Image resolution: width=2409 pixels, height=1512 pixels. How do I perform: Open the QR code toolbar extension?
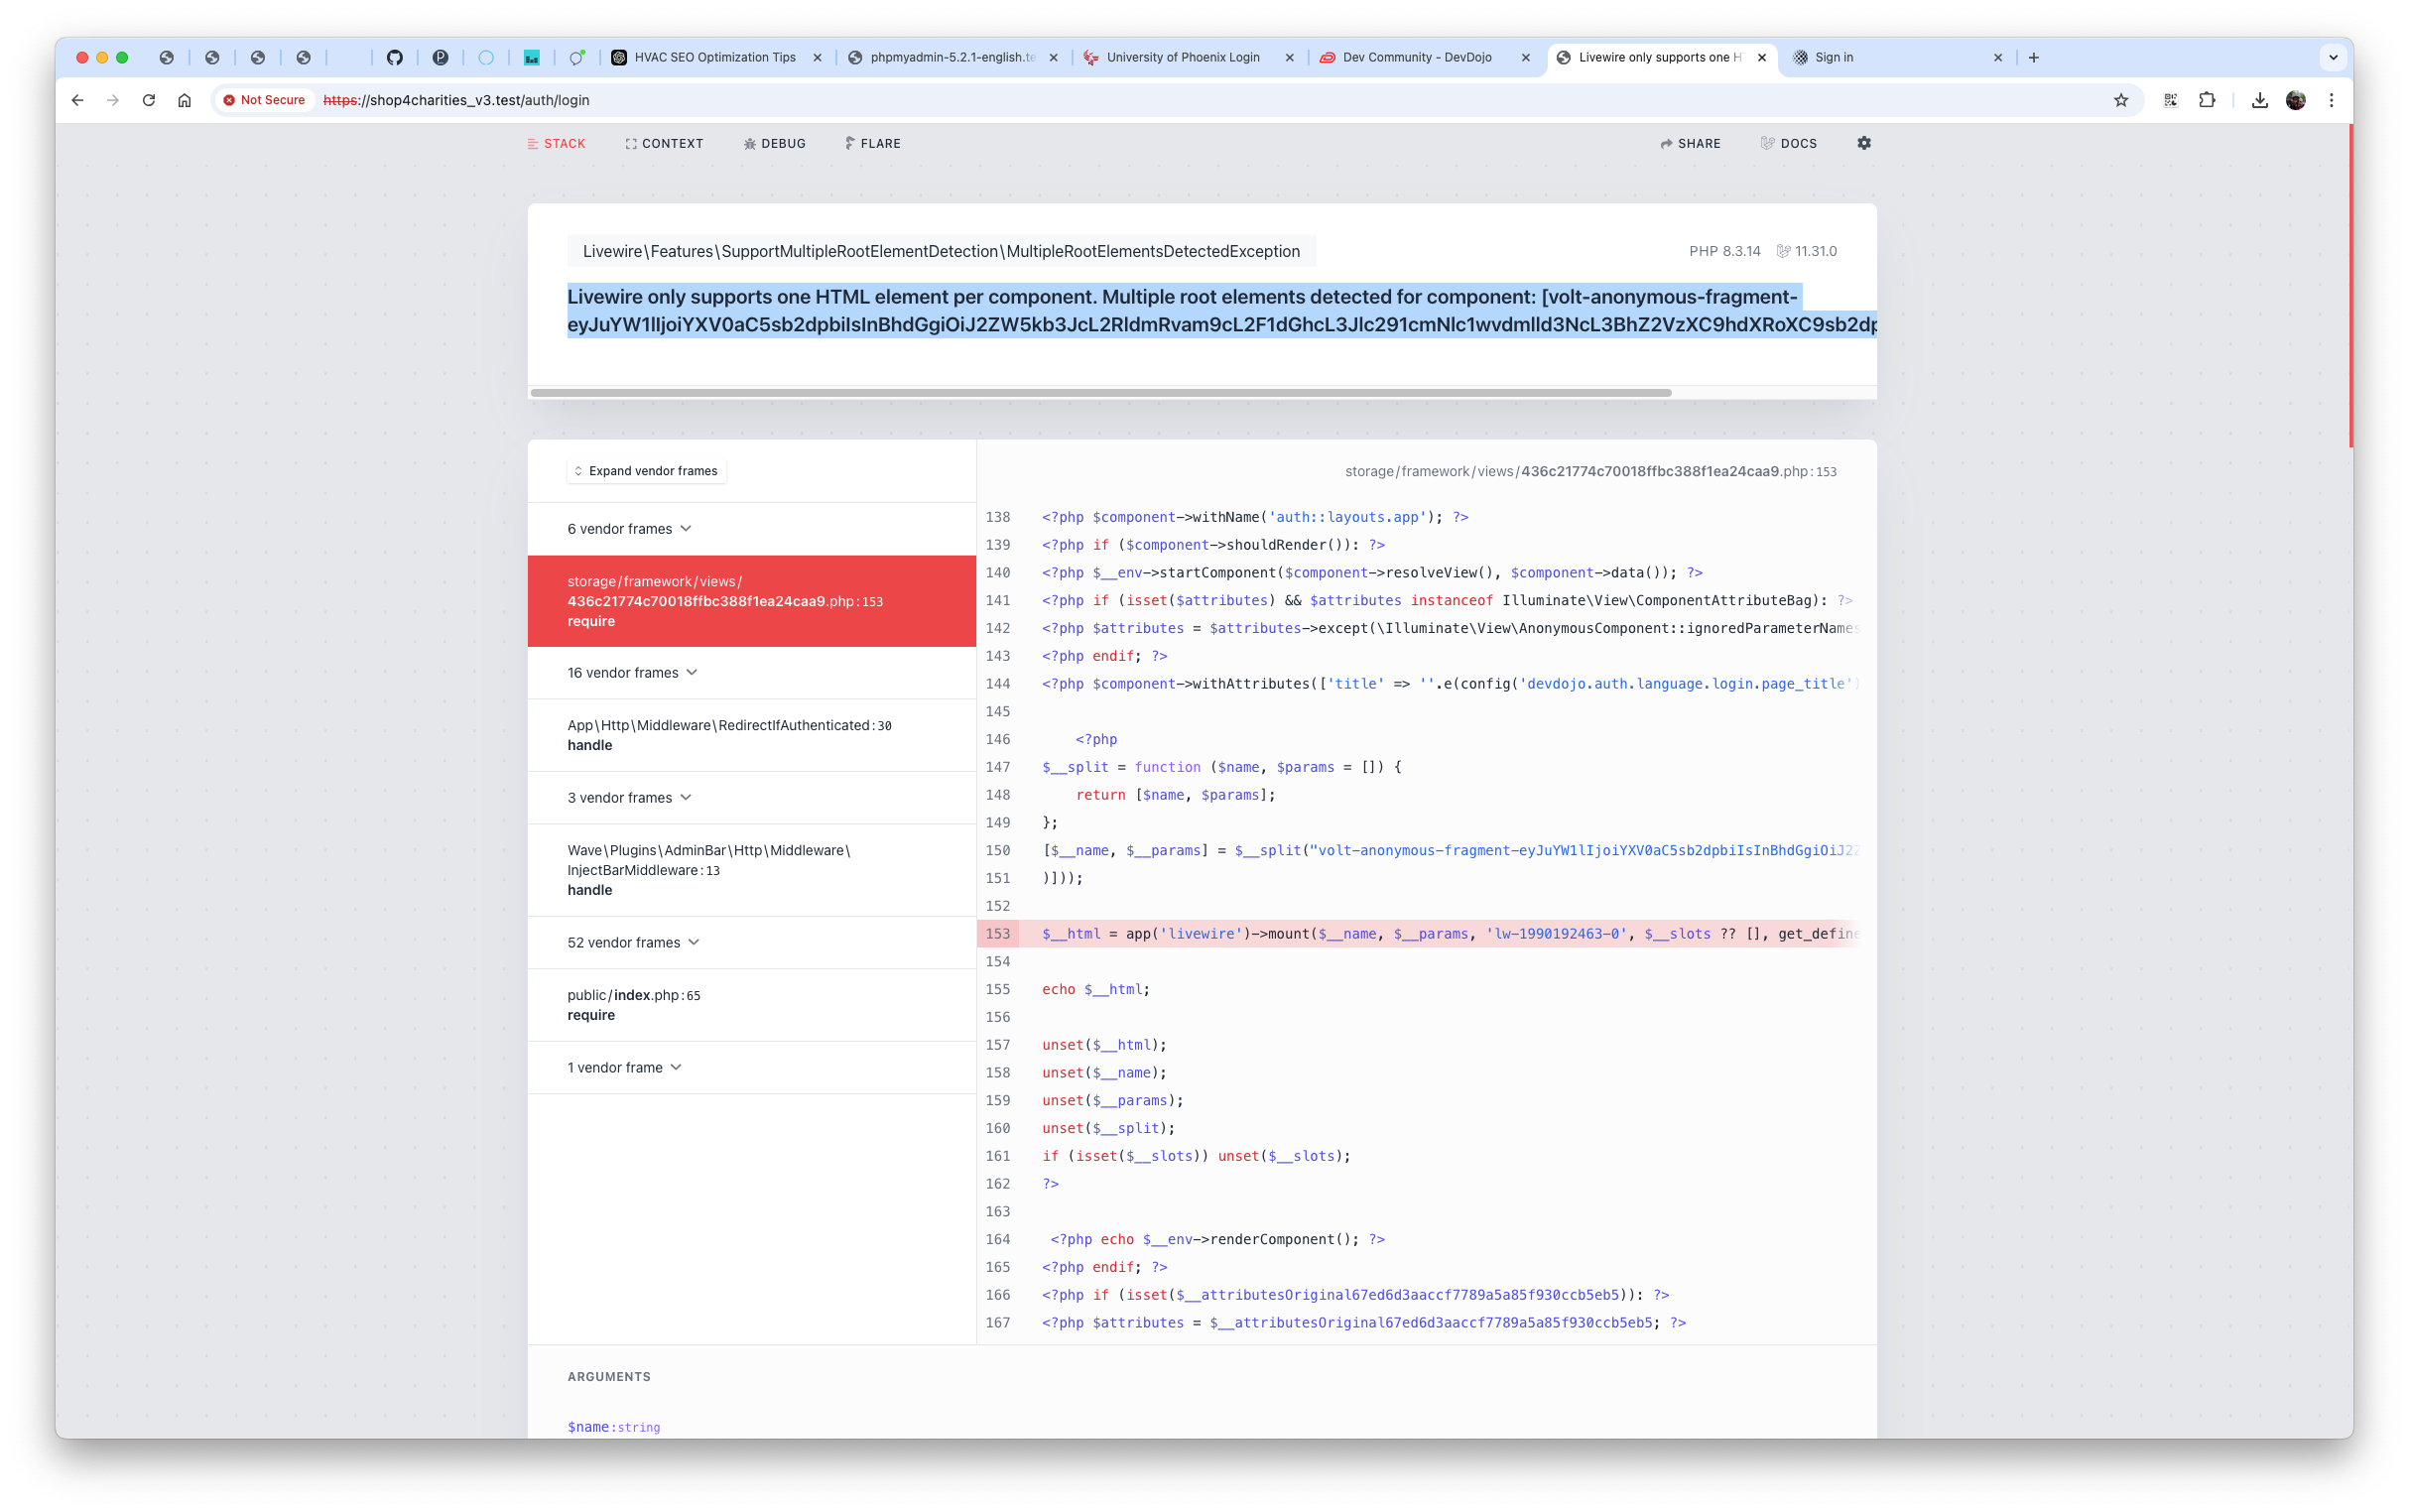[2171, 100]
